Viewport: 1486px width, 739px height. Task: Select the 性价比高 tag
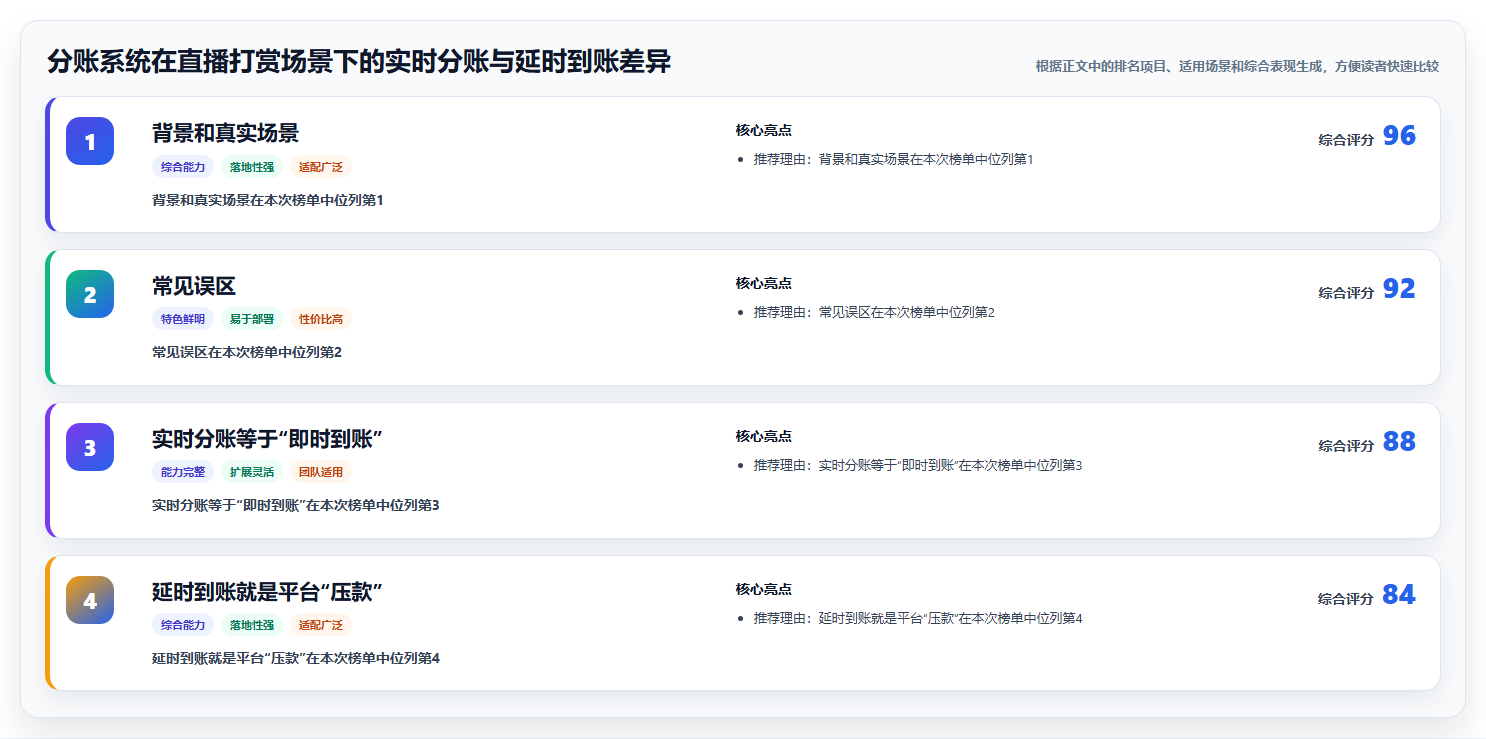[x=321, y=319]
